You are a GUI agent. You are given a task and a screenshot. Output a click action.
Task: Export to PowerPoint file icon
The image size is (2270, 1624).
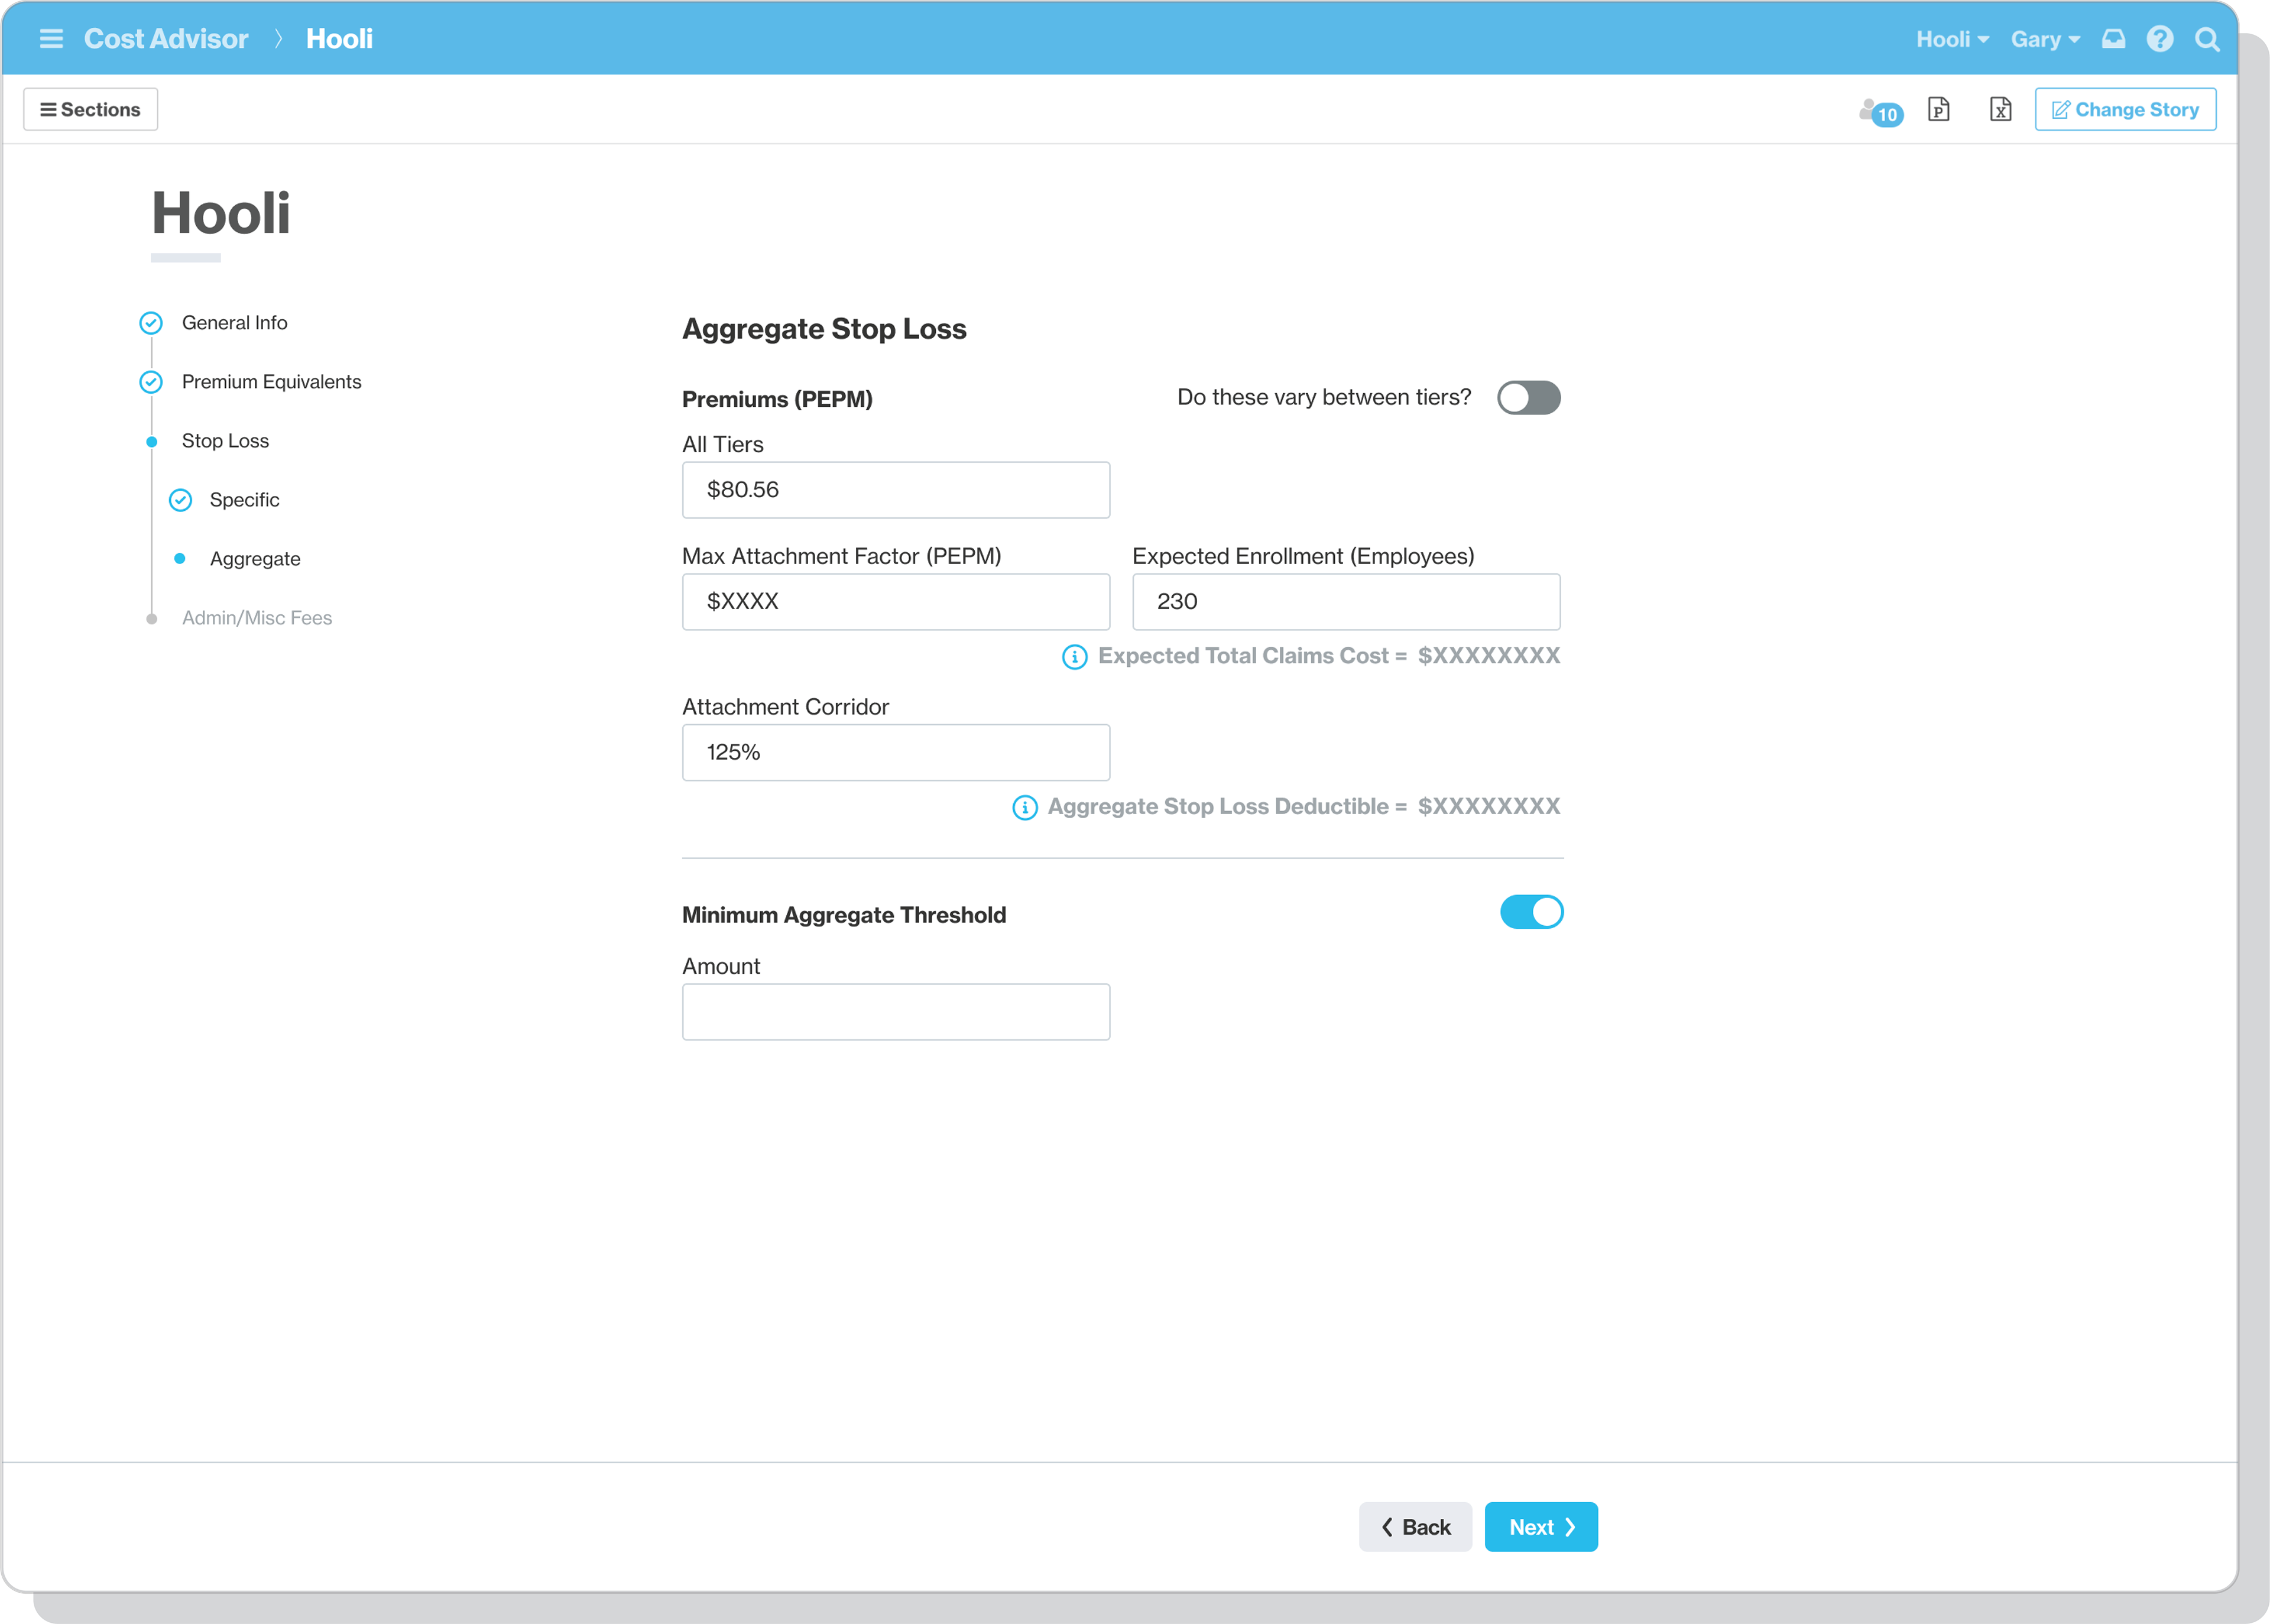[x=1938, y=109]
